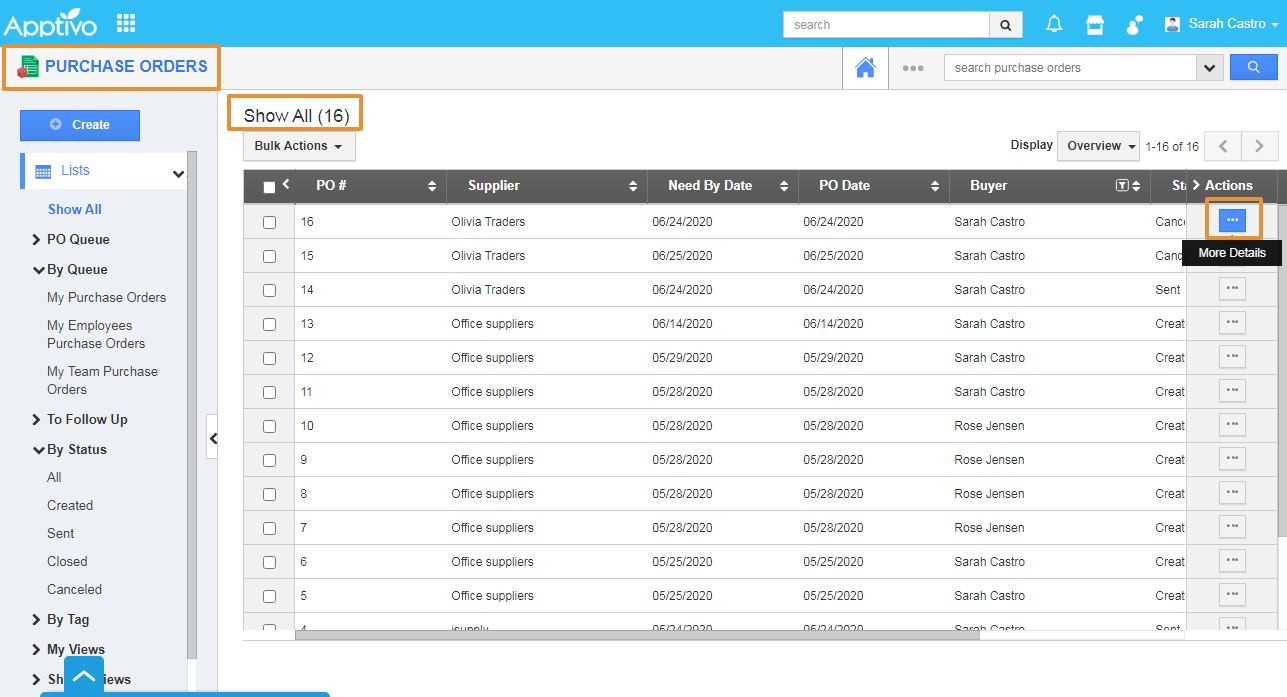Open purchase order number 14 link
Viewport: 1287px width, 697px height.
click(x=307, y=290)
